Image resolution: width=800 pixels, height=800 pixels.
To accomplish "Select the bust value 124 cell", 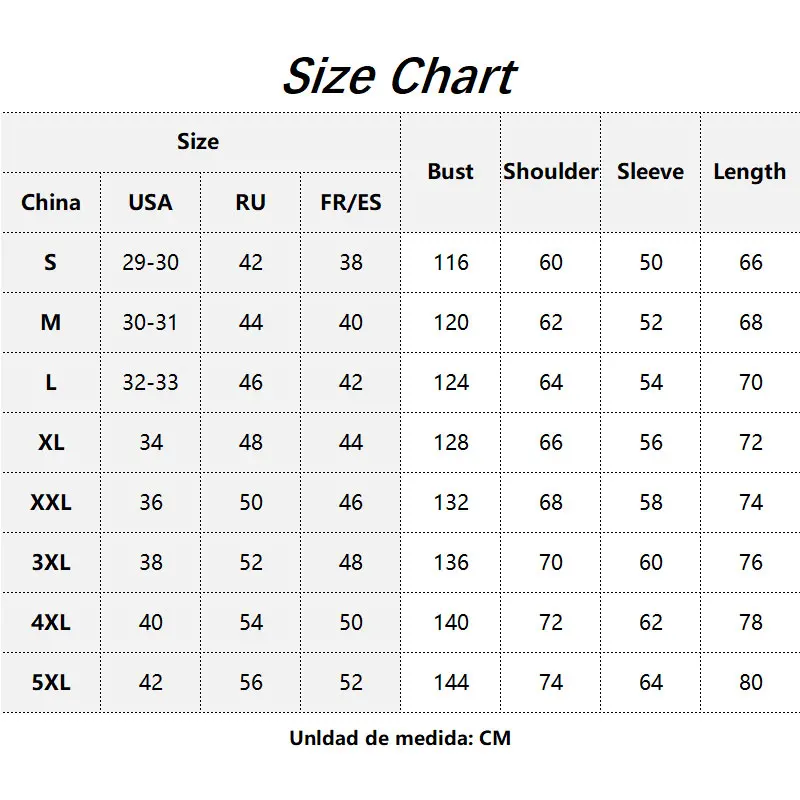I will point(450,382).
